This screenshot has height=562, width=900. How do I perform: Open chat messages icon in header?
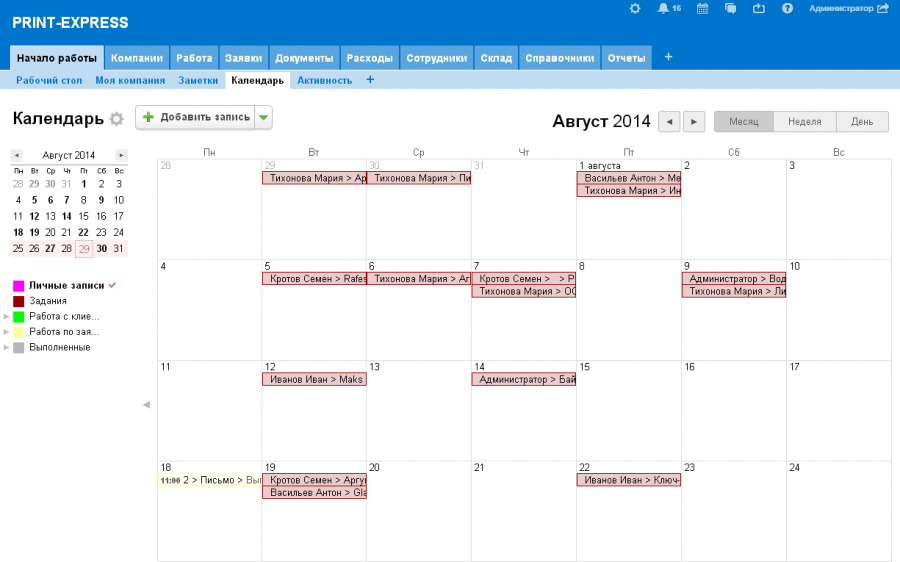coord(731,8)
